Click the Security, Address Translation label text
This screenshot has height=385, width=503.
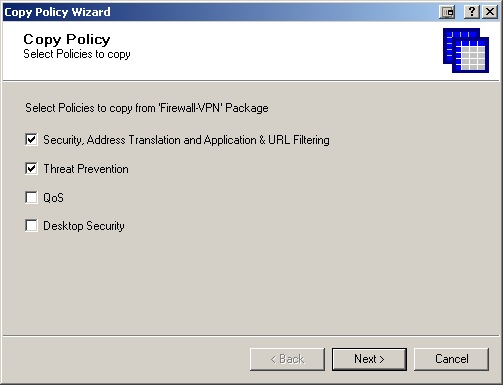click(x=186, y=140)
